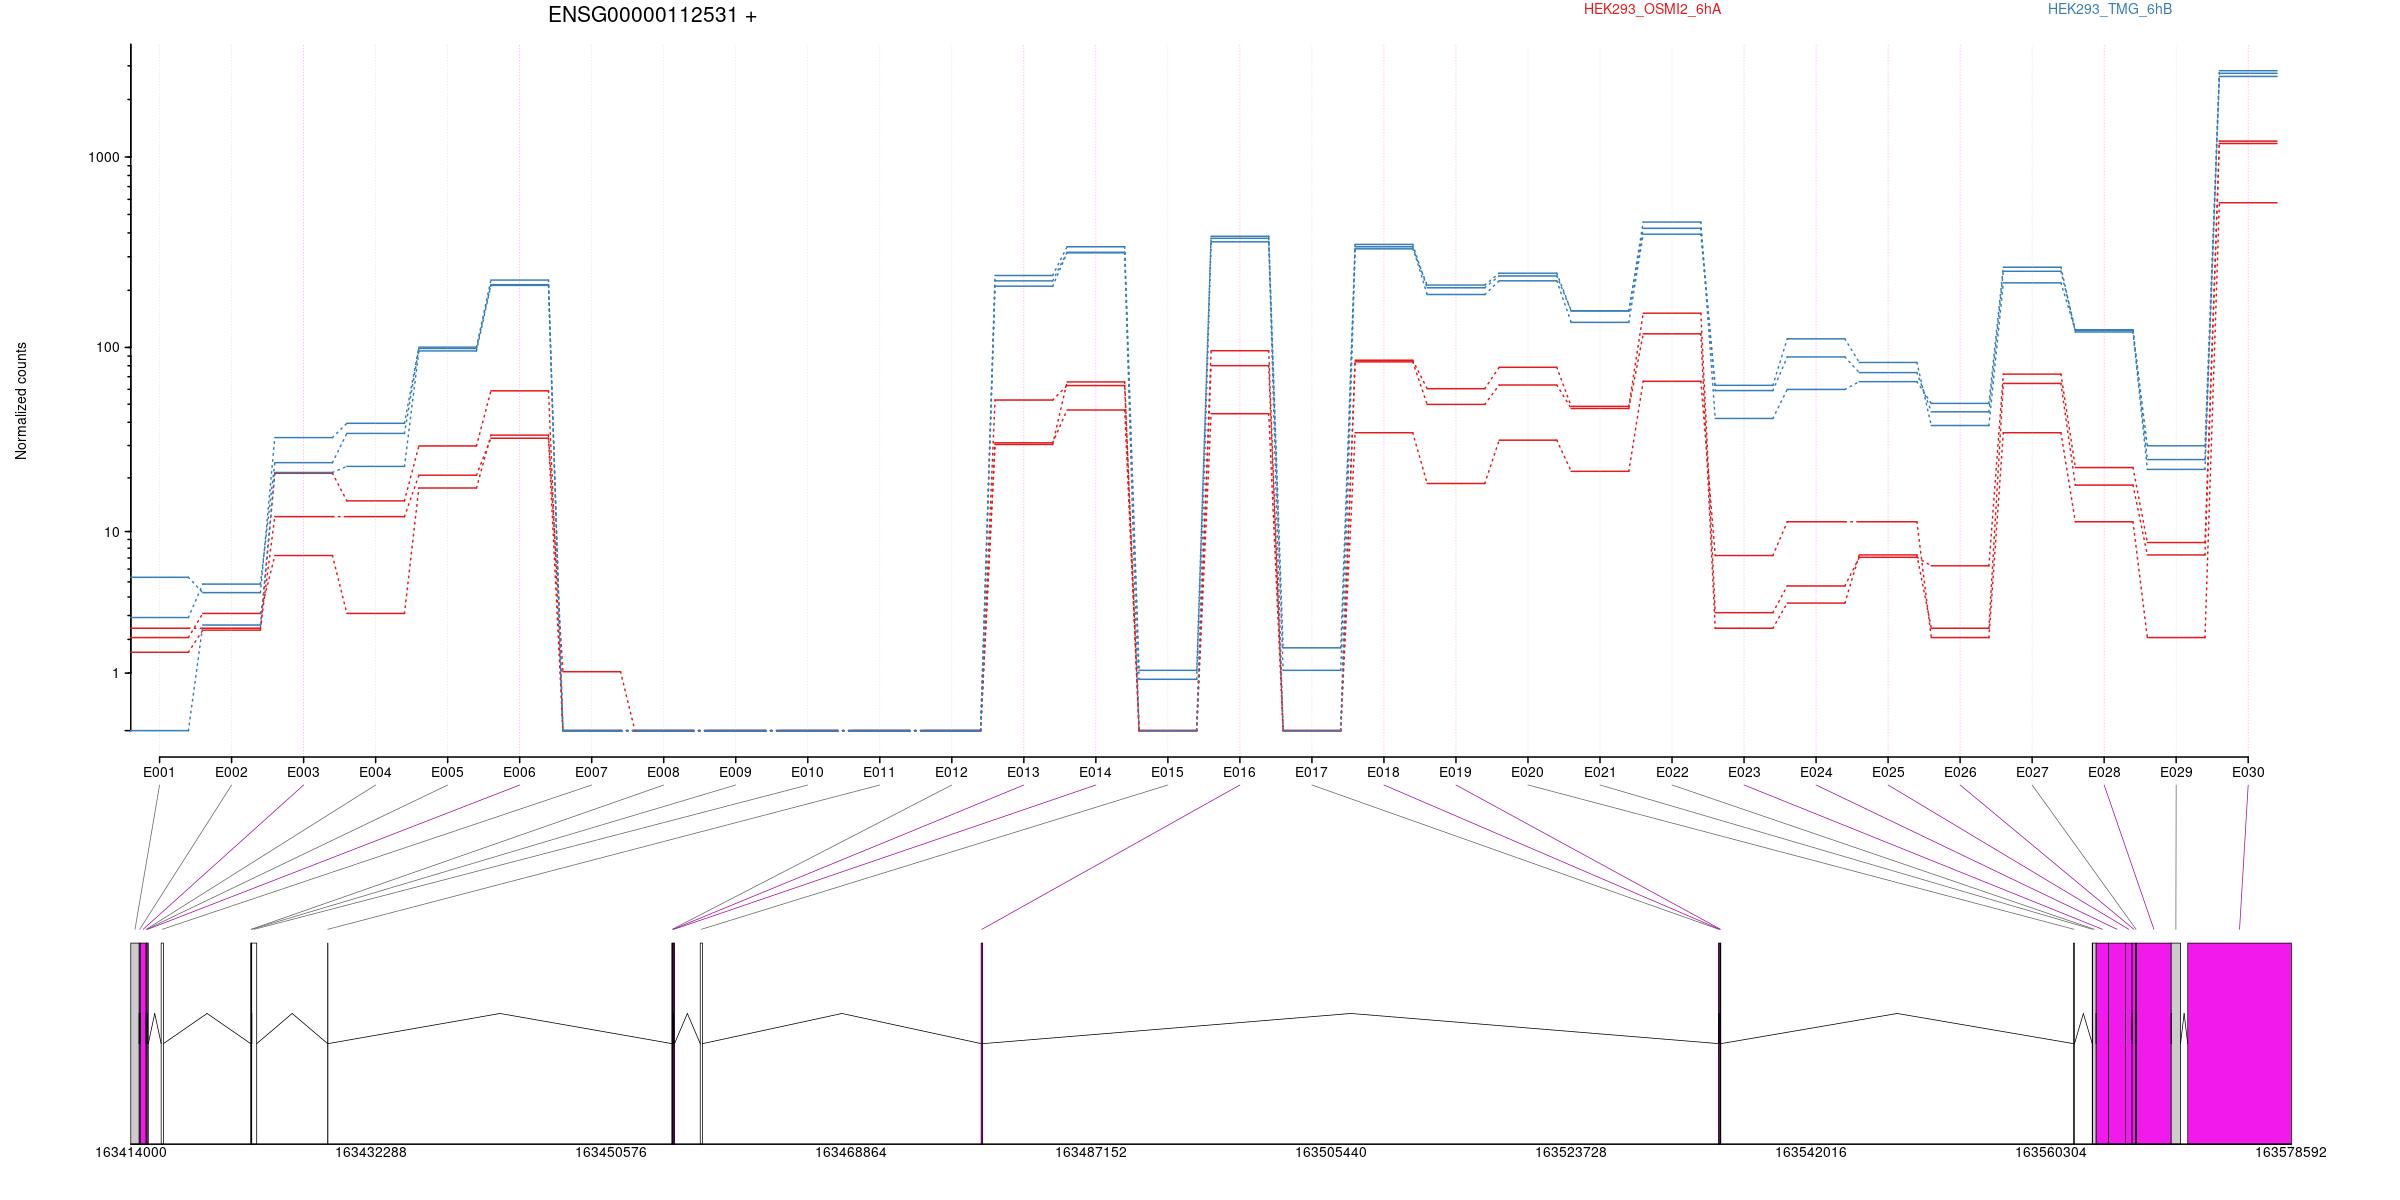Viewport: 2400px width, 1200px height.
Task: Click genomic coordinate 163505440
Action: pos(1331,1153)
